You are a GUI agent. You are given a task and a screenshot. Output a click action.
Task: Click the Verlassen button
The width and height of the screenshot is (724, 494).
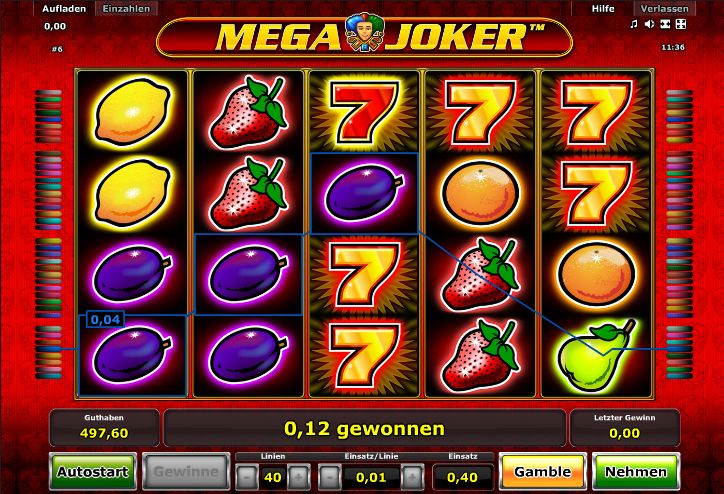664,8
